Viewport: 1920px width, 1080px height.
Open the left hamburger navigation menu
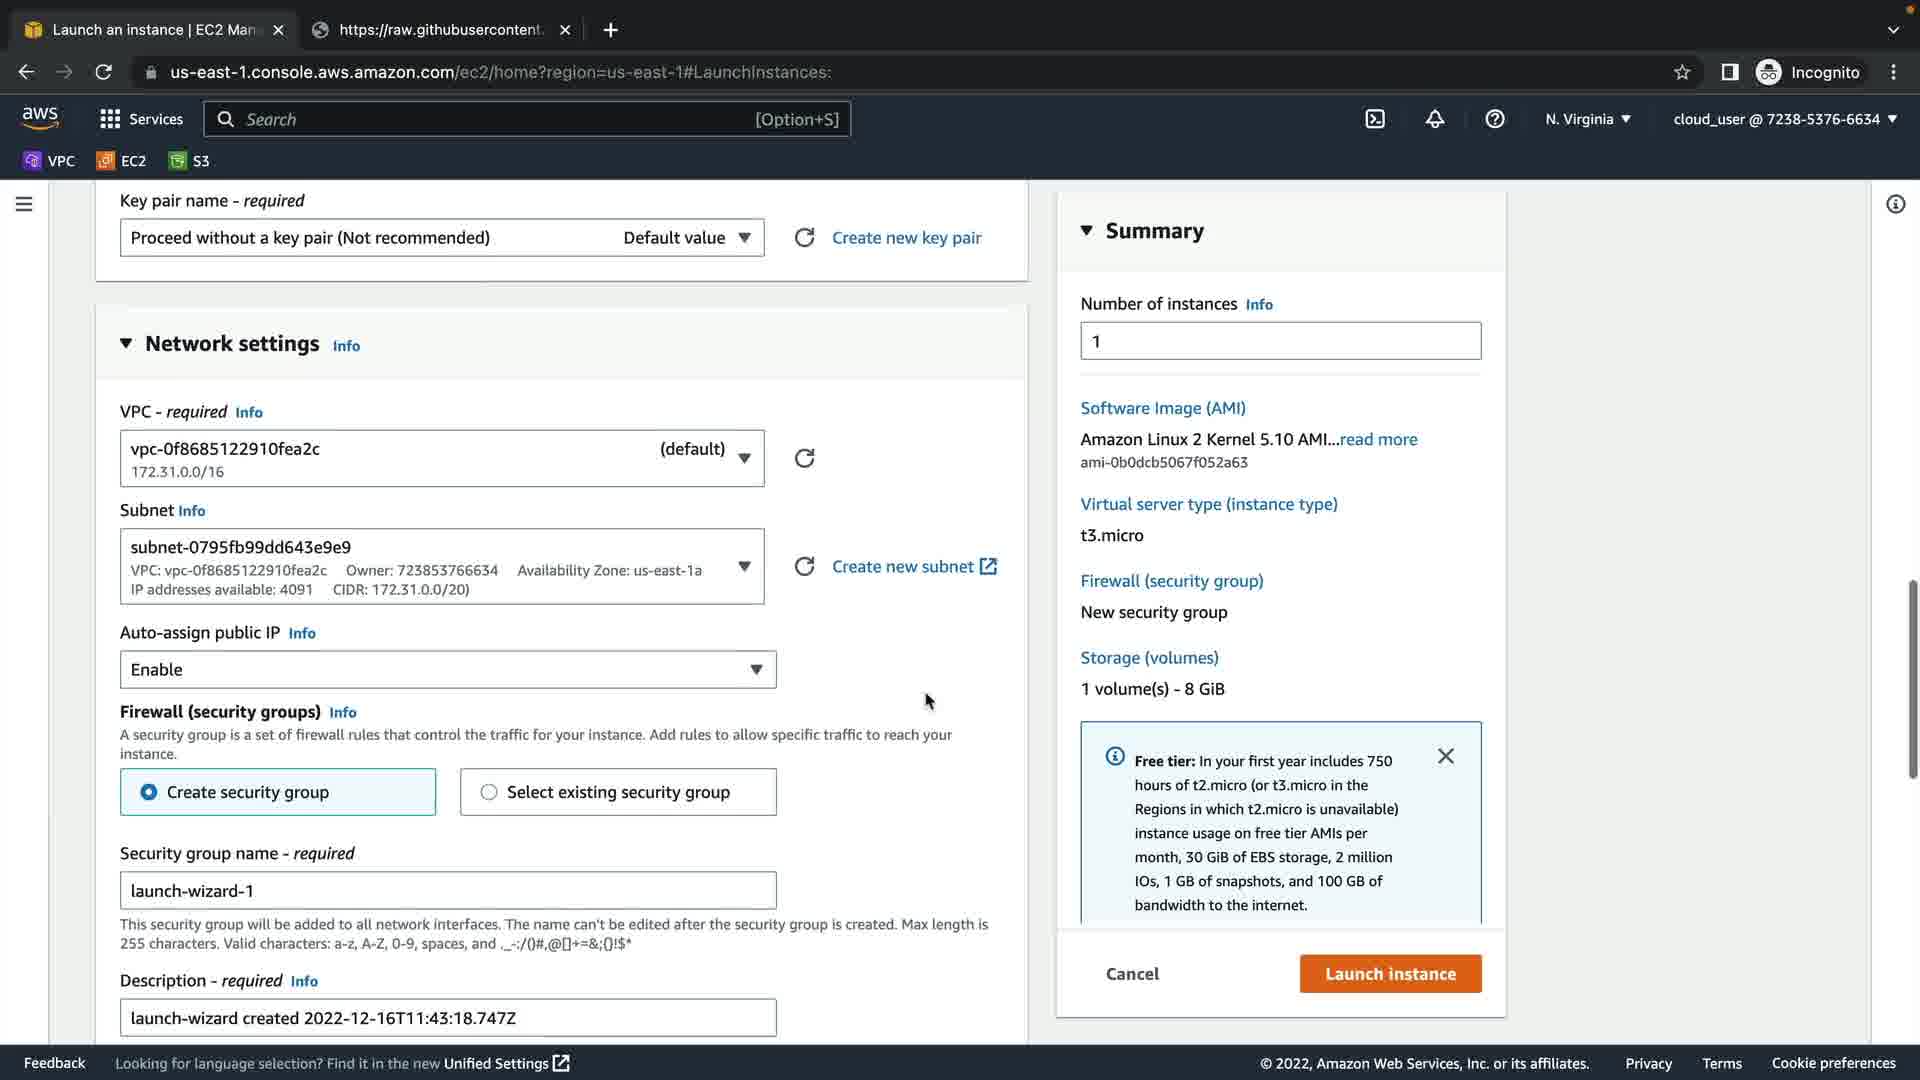pyautogui.click(x=24, y=204)
